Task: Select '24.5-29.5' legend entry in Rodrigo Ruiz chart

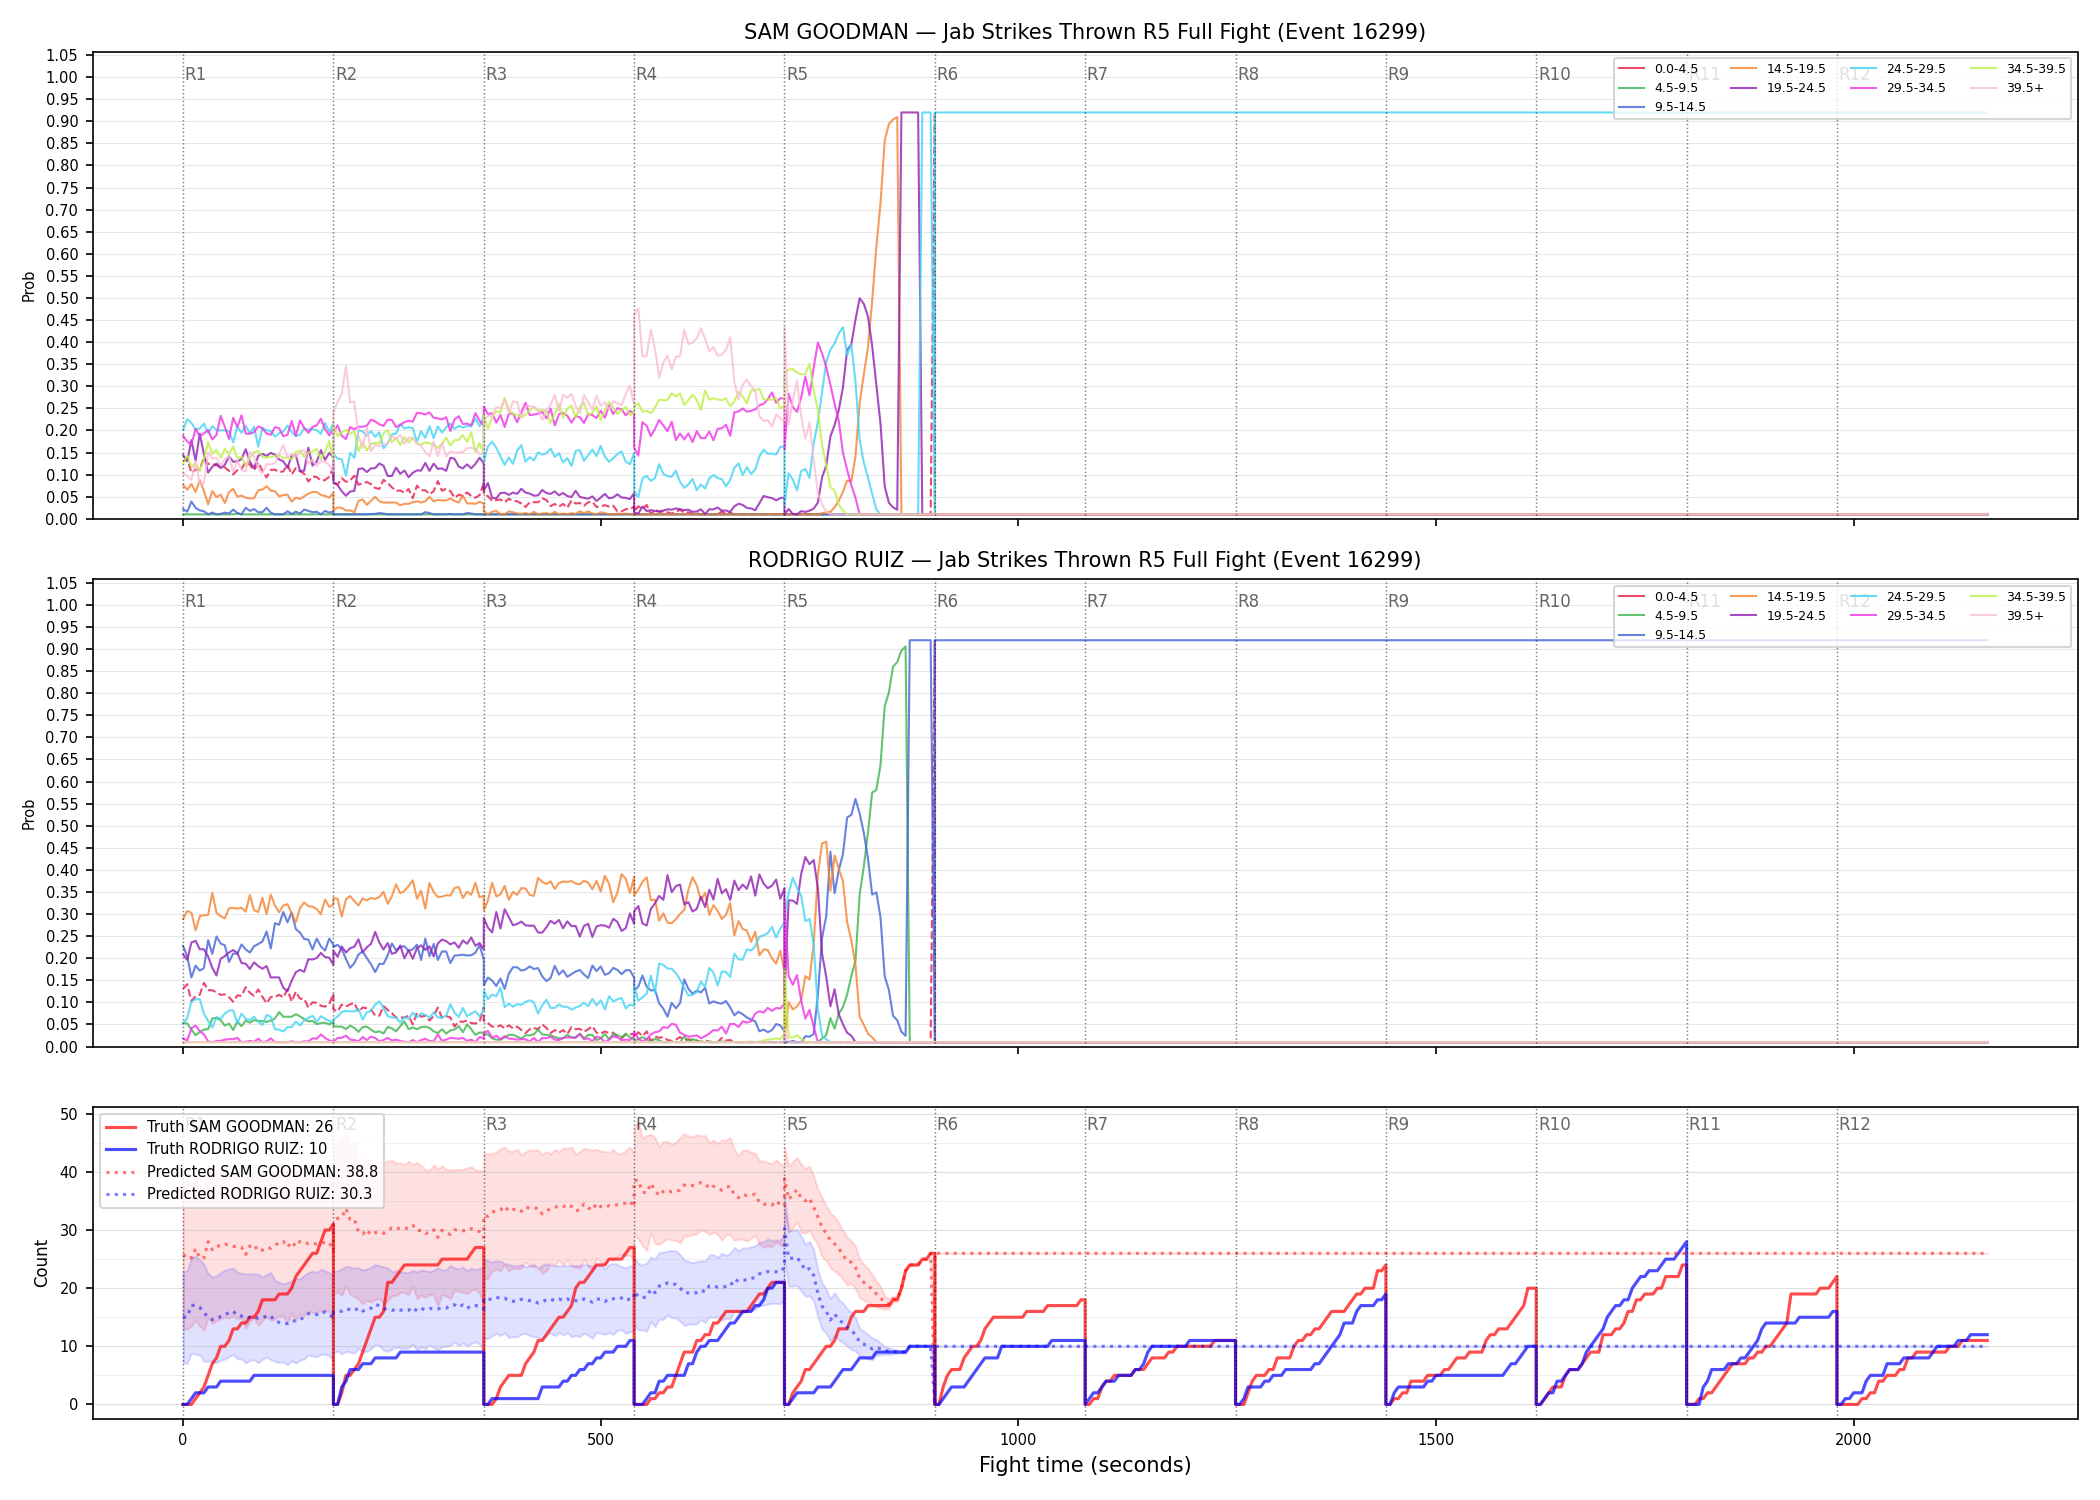Action: pyautogui.click(x=1898, y=597)
